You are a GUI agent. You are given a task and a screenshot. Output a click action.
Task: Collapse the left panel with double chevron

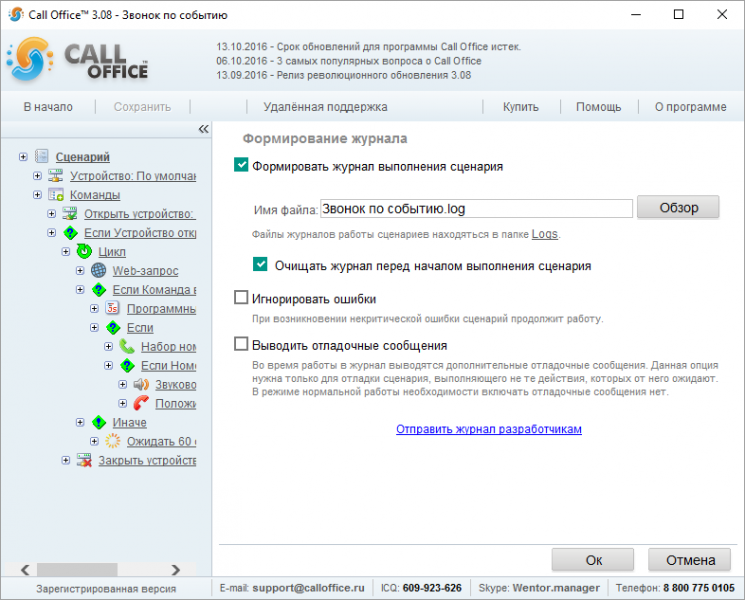tap(203, 129)
